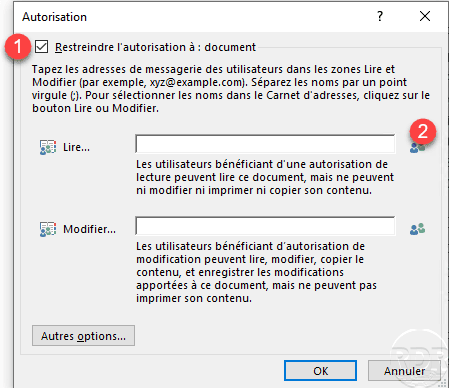
Task: Click the people icon right of Modifier field
Action: point(417,229)
